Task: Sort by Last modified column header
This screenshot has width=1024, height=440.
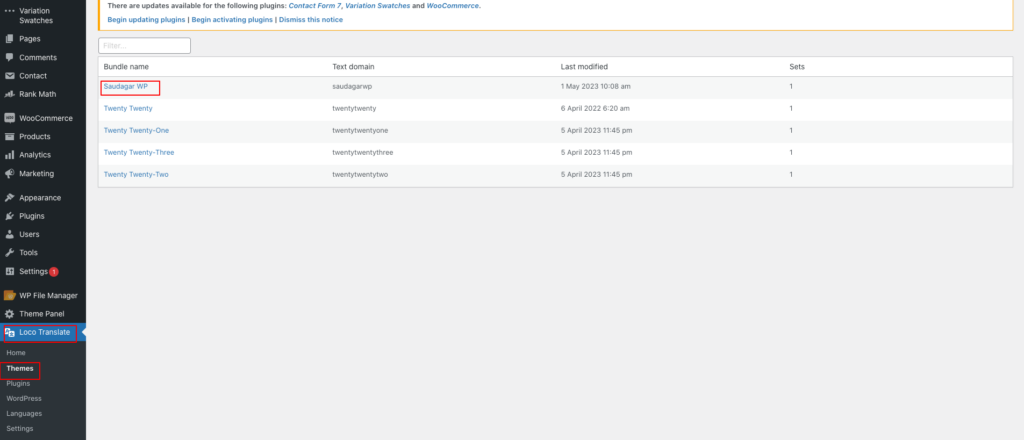Action: [x=584, y=67]
